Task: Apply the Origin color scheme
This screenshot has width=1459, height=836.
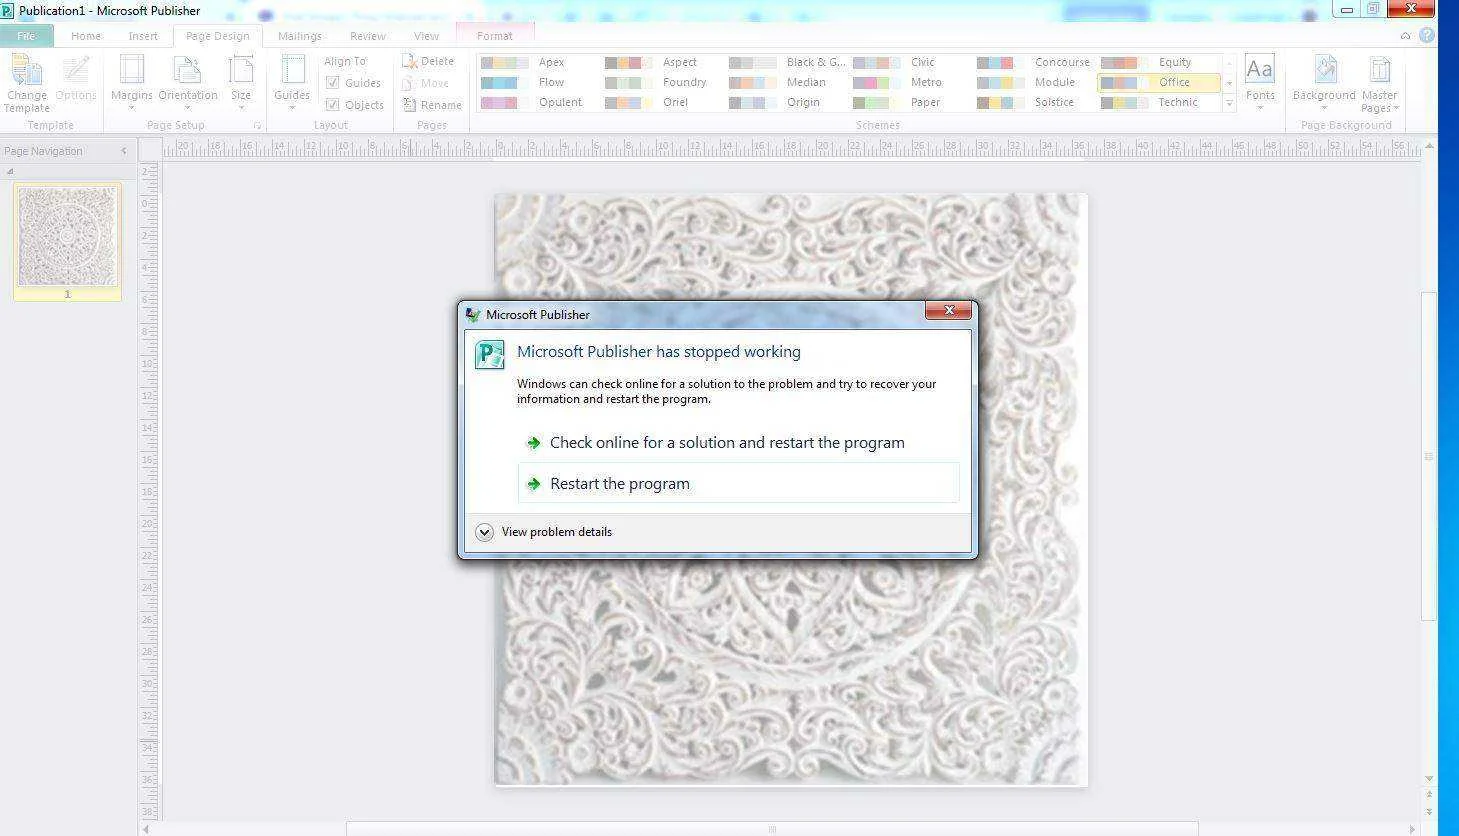Action: point(785,102)
